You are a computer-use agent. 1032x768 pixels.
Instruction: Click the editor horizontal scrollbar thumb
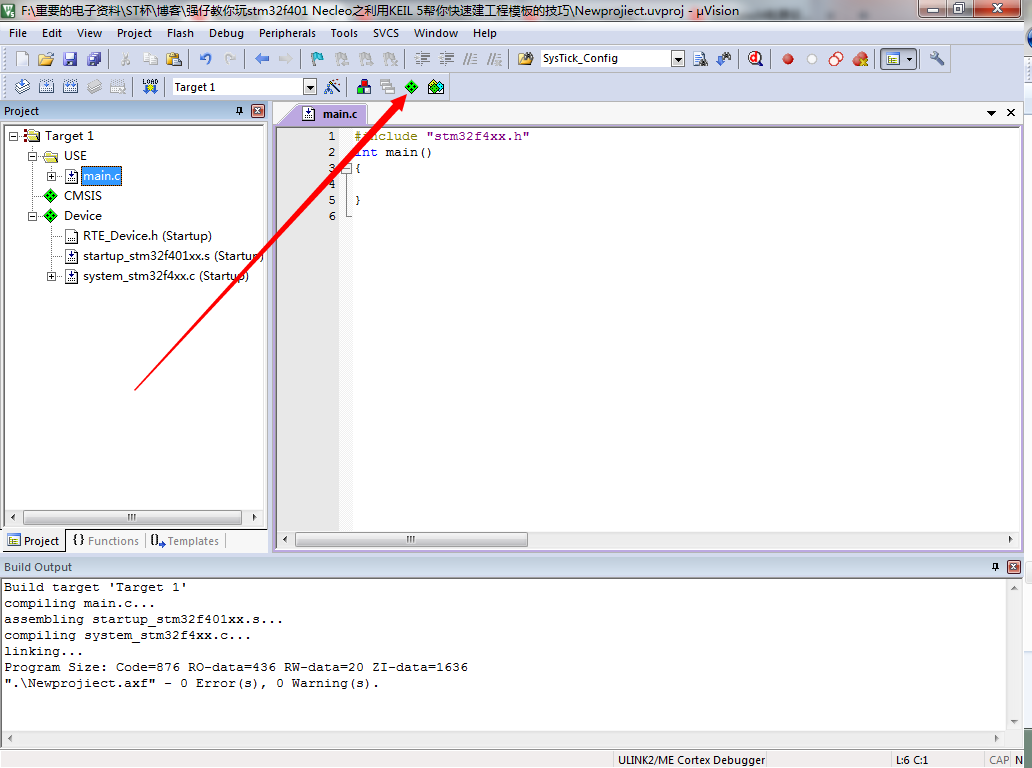coord(411,540)
